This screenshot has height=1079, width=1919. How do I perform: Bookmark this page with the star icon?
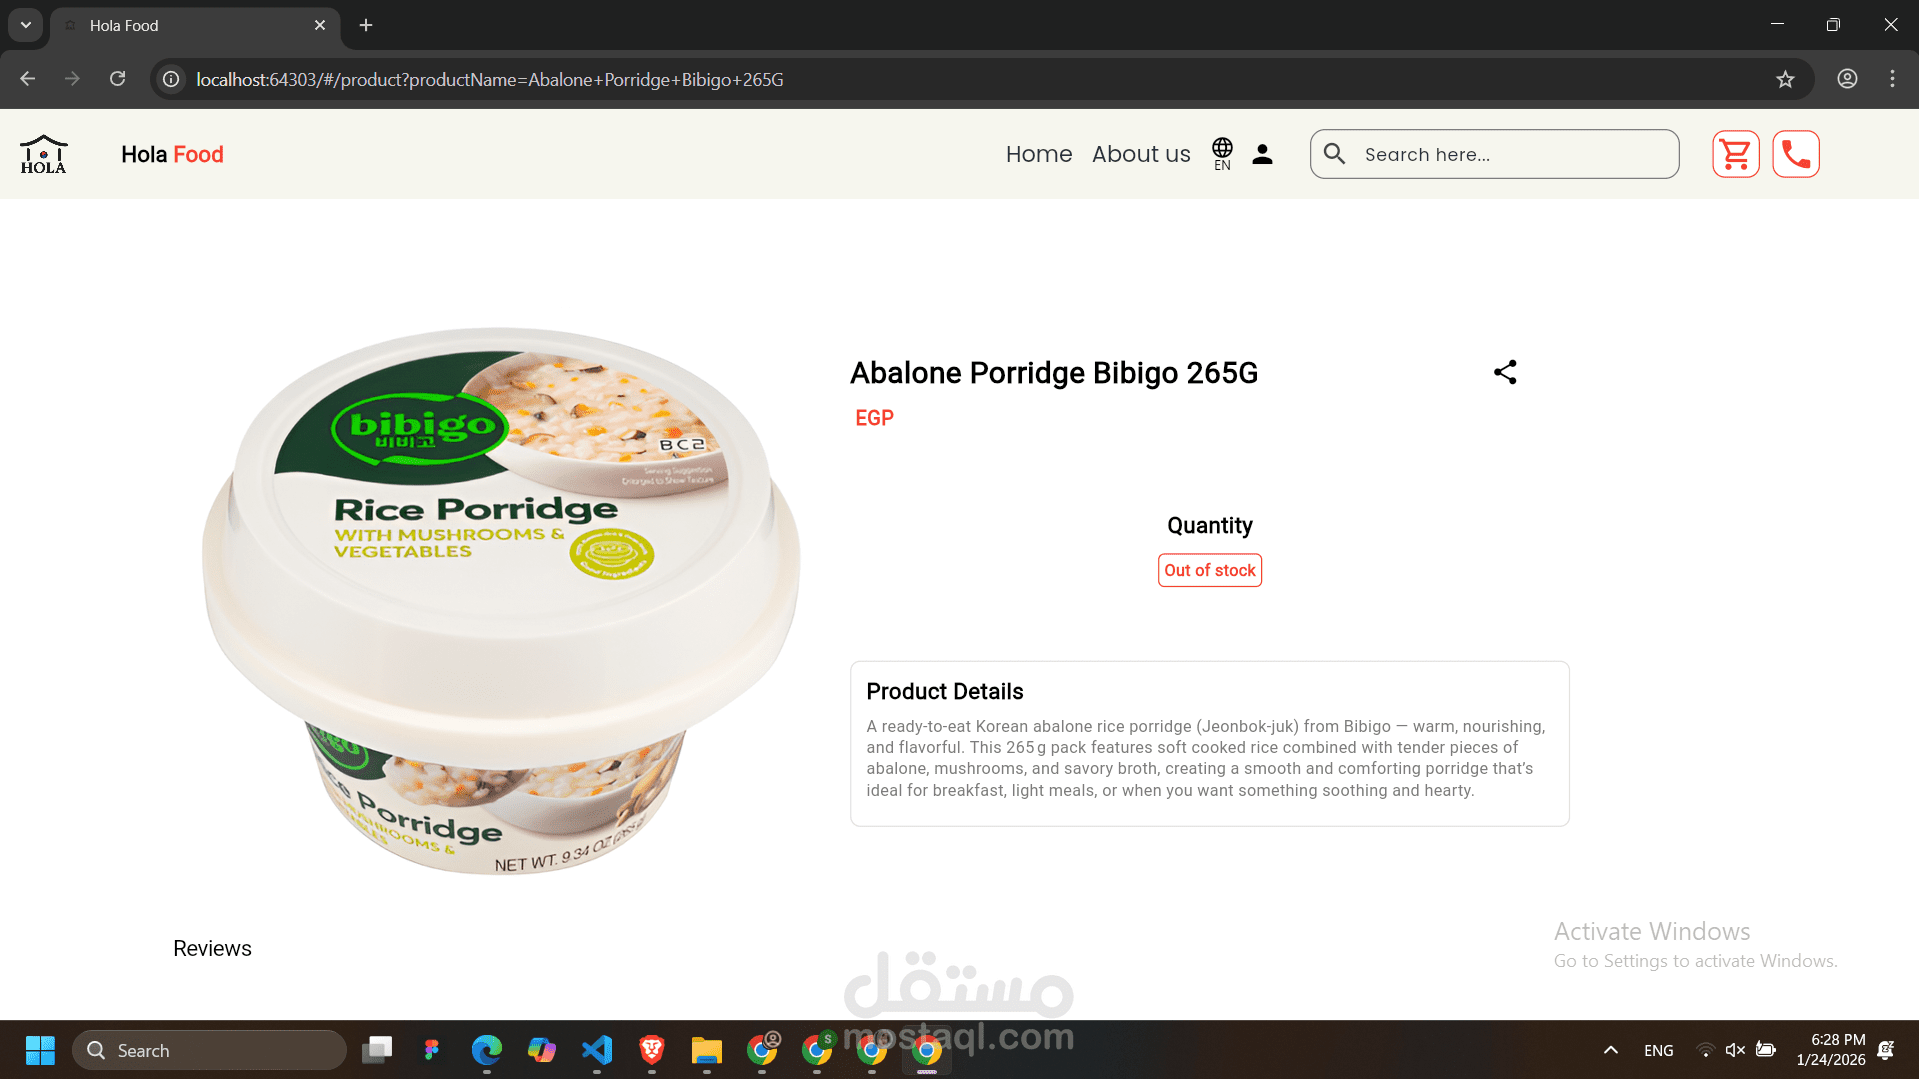pyautogui.click(x=1785, y=79)
